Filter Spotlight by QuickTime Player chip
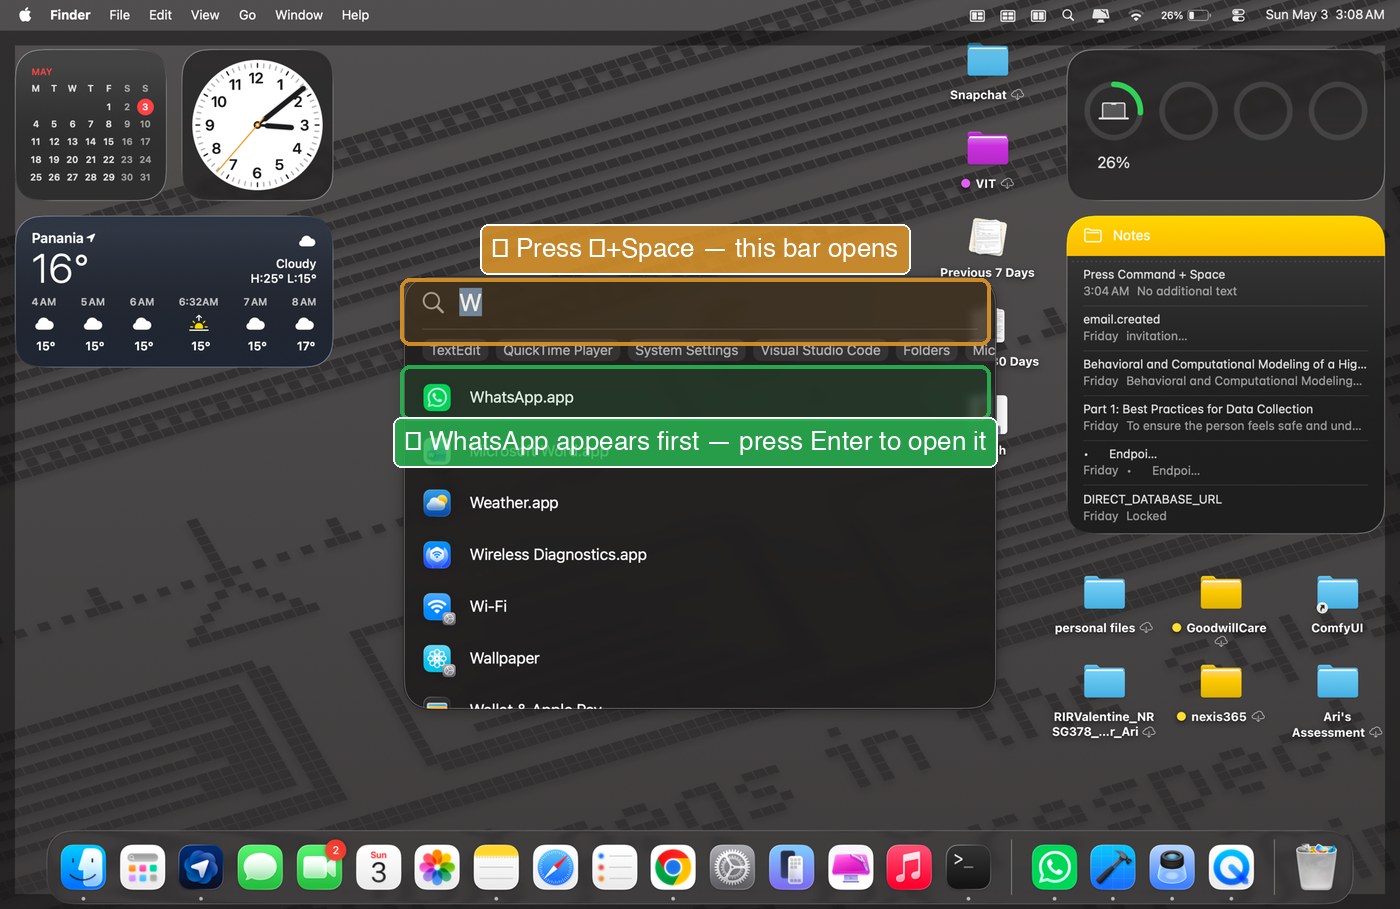This screenshot has width=1400, height=909. pyautogui.click(x=557, y=350)
